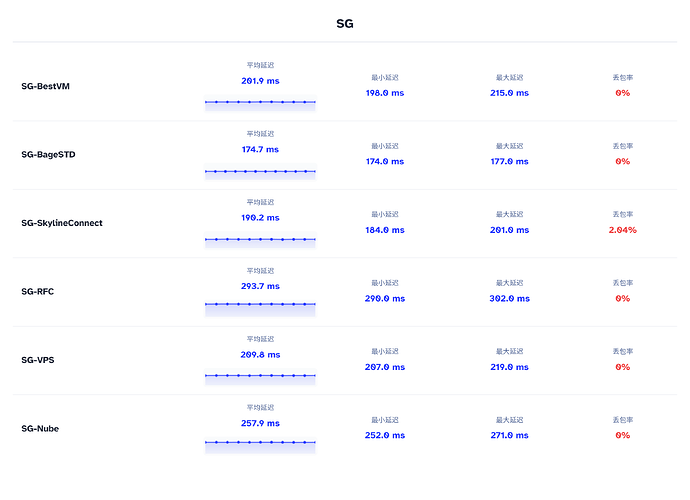Select the 257.9 ms average latency value
The width and height of the screenshot is (690, 500).
tap(260, 423)
